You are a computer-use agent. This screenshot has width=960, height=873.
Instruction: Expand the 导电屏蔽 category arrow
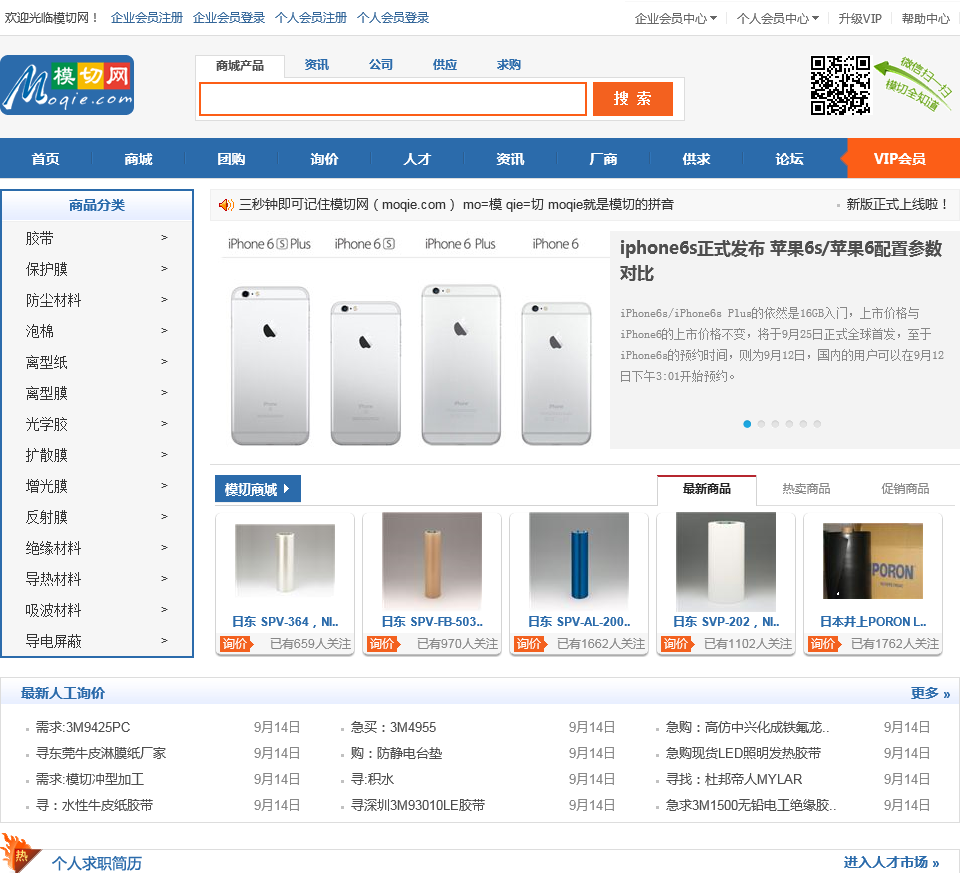[164, 640]
